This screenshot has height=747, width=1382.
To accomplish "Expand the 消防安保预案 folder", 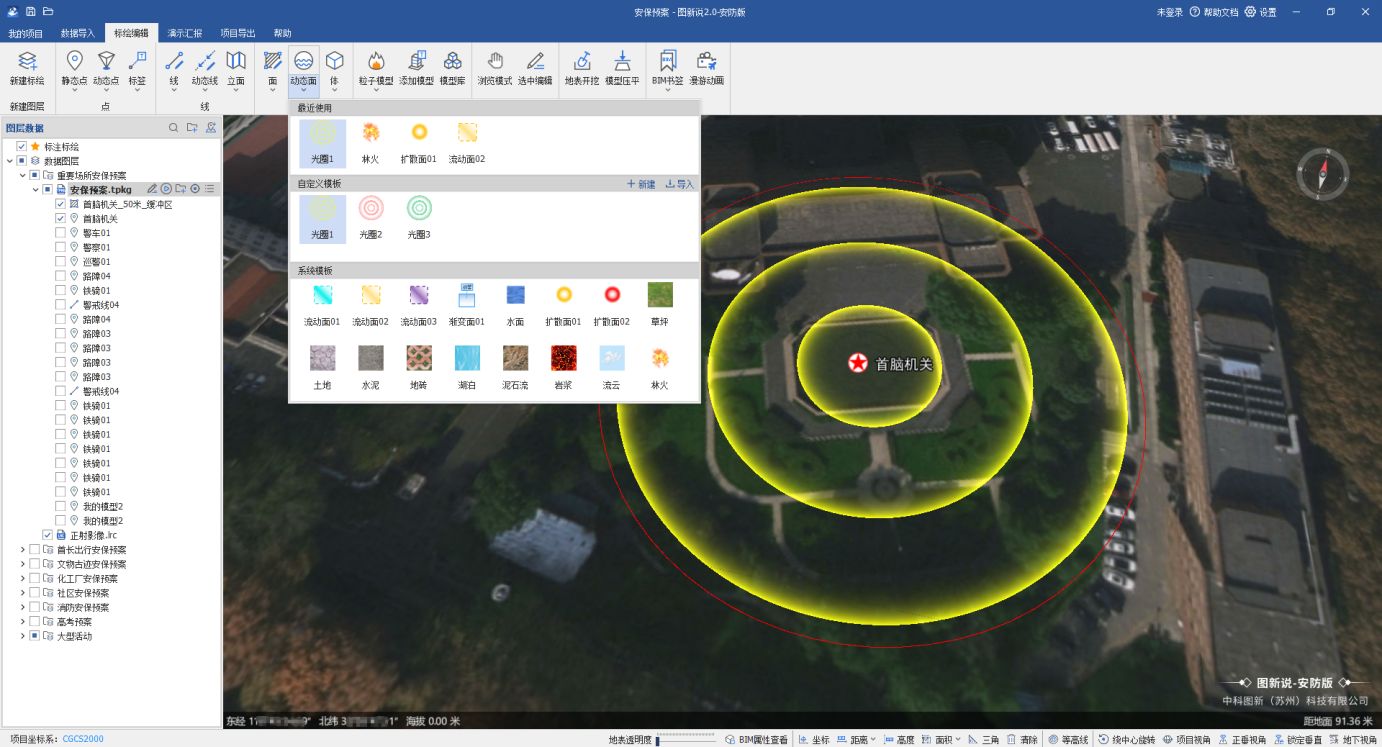I will pyautogui.click(x=22, y=607).
